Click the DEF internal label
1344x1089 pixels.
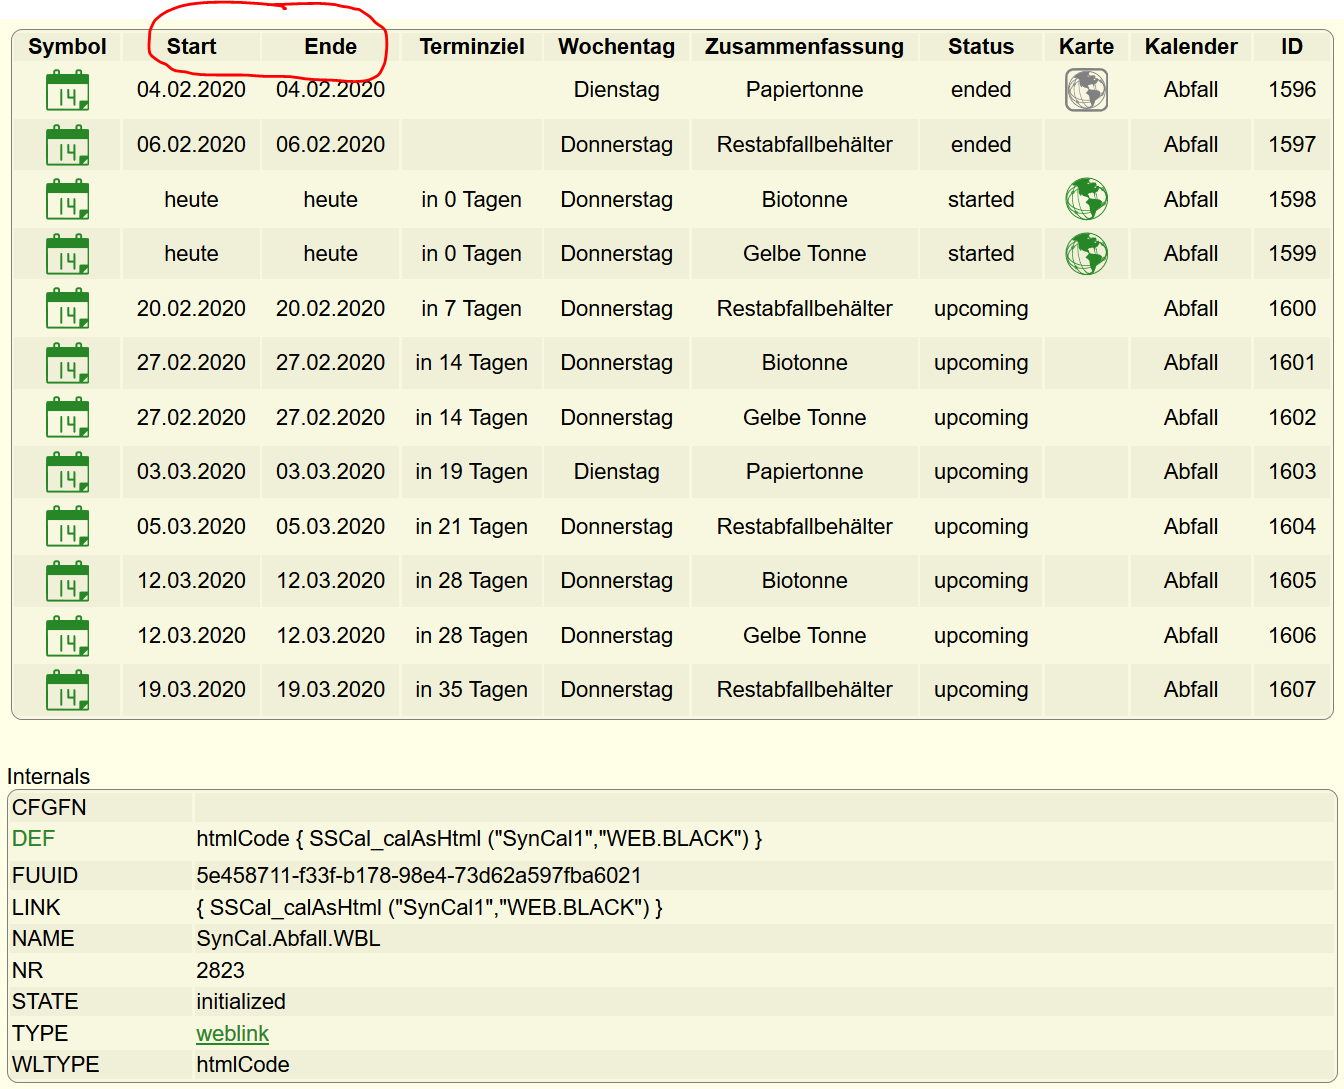click(x=33, y=838)
